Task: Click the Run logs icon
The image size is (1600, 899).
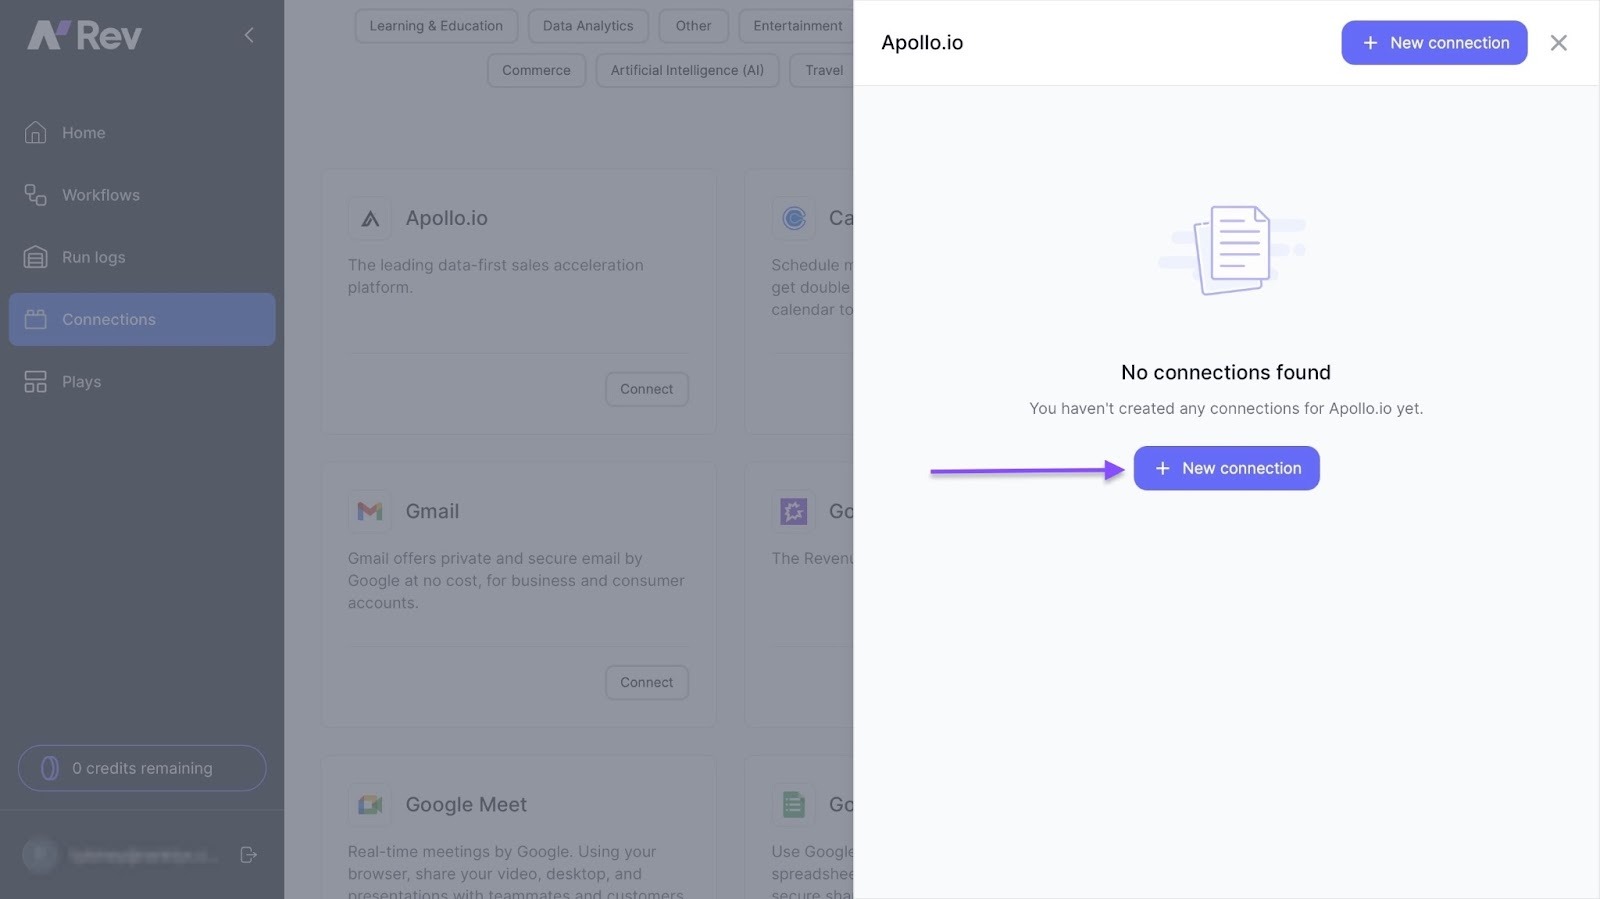Action: click(36, 257)
